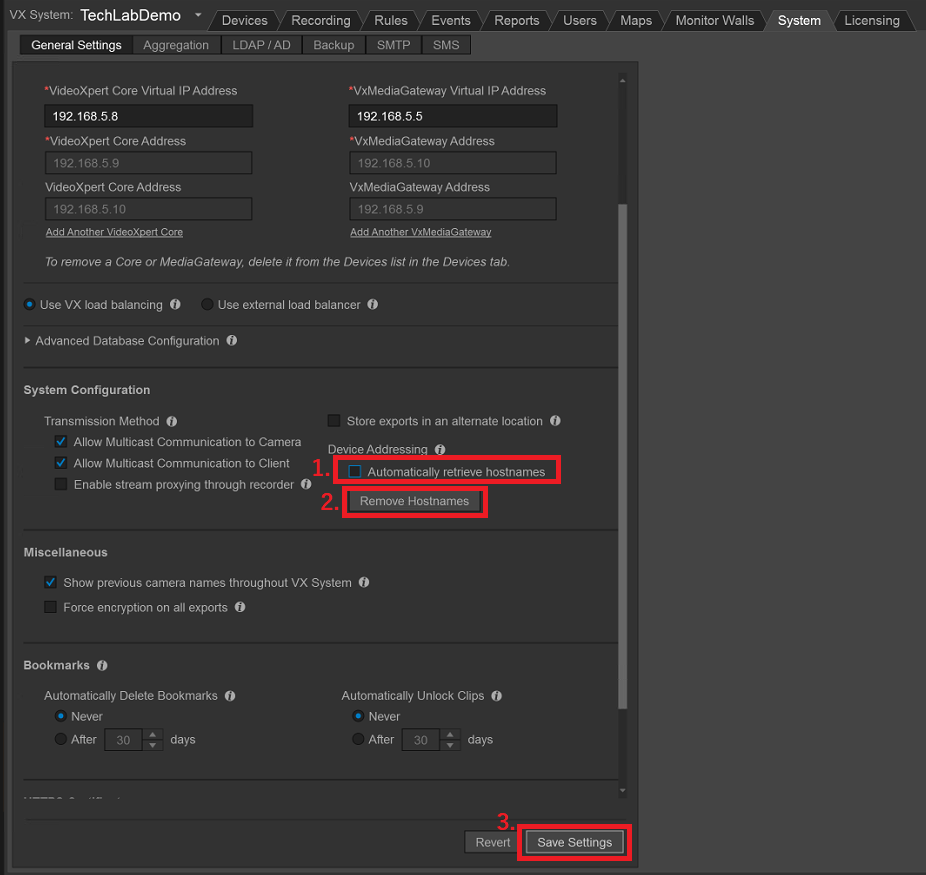This screenshot has width=926, height=875.
Task: Switch to the SMTP tab
Action: coord(392,44)
